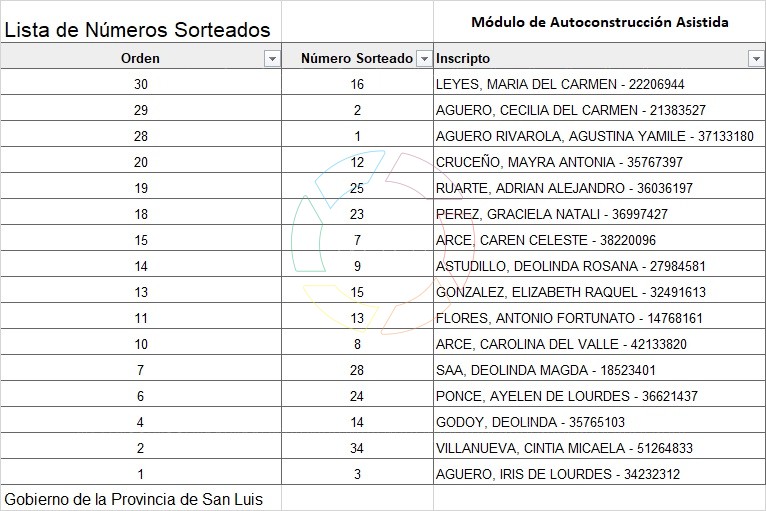
Task: Select the Módulo de Autoconstrucción Asistida heading
Action: 599,22
